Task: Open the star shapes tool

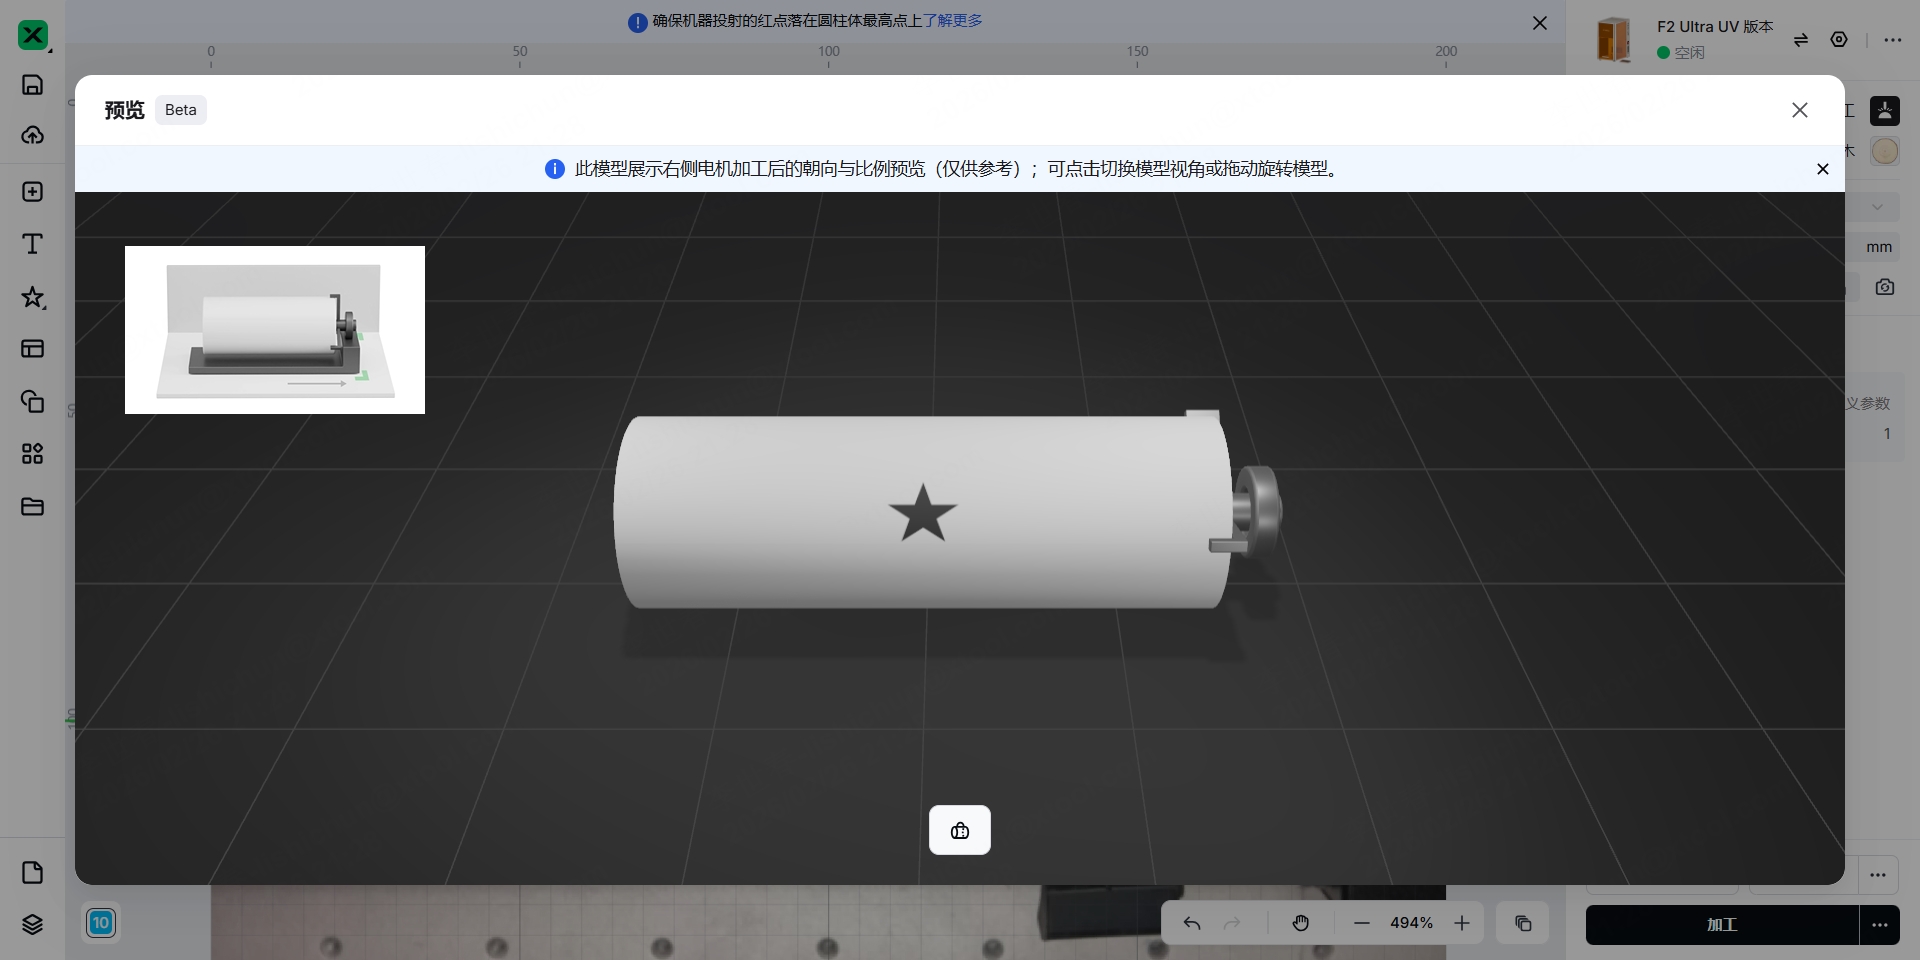Action: click(32, 297)
